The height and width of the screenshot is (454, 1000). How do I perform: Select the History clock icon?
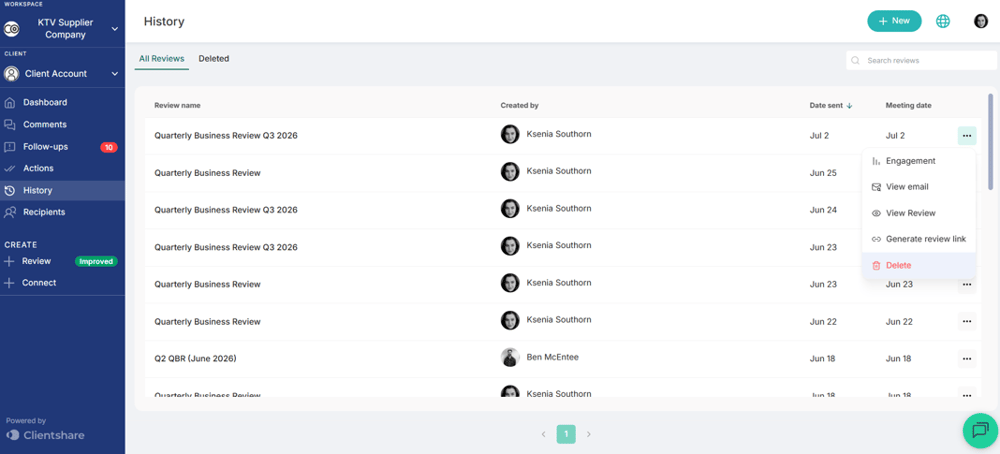click(x=10, y=191)
